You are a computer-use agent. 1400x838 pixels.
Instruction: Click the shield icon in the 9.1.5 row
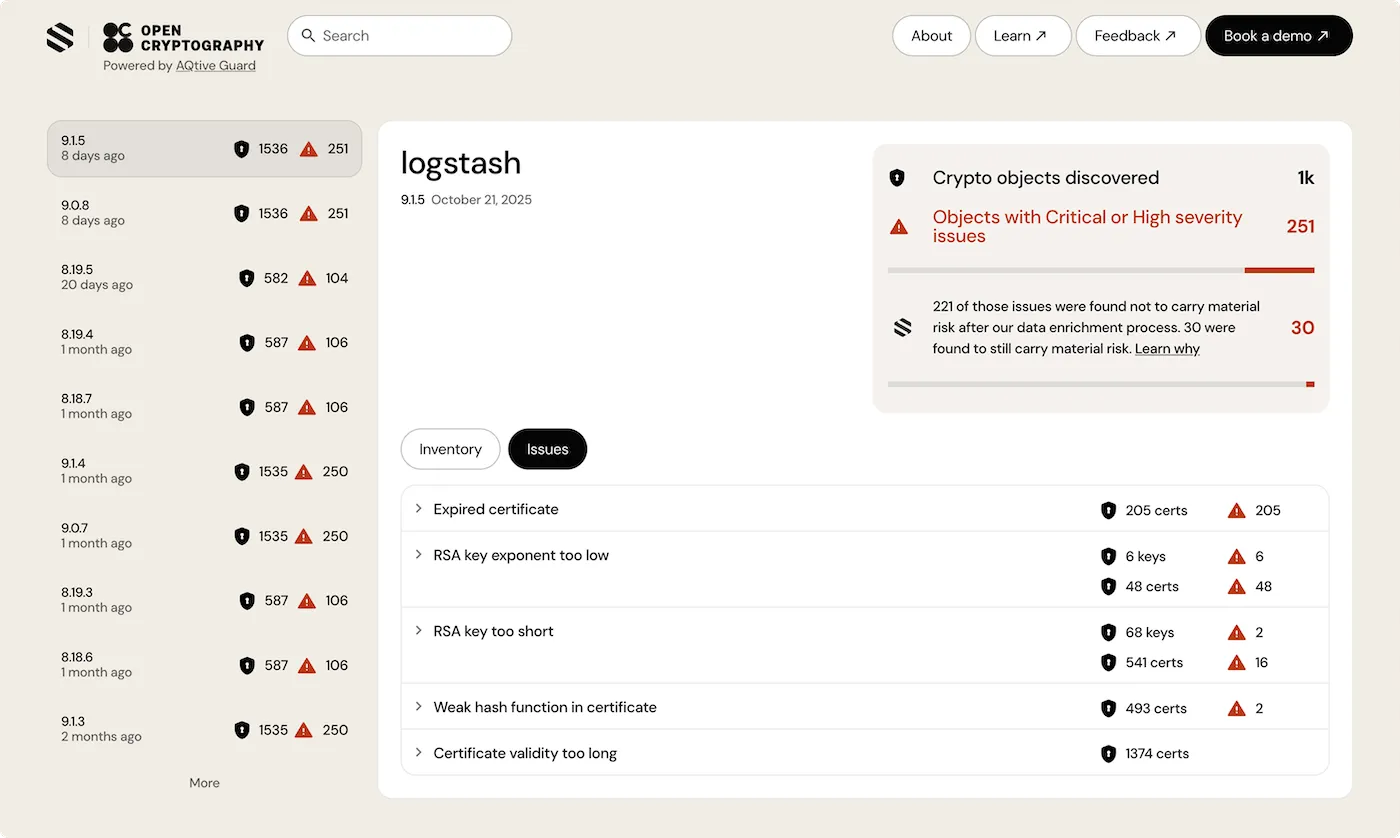tap(241, 149)
